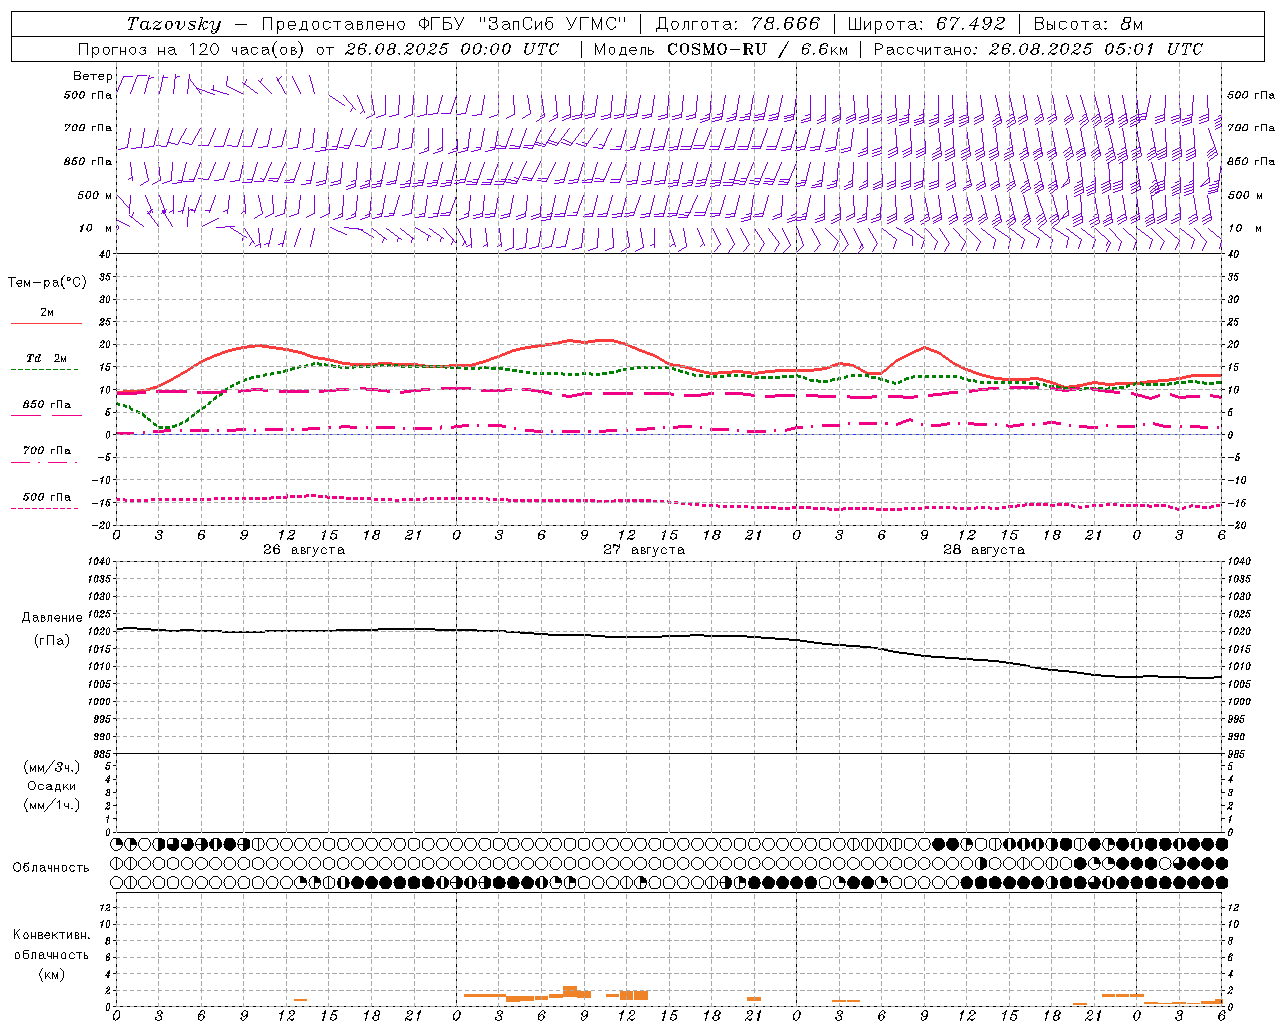Click the "(мм/1ч.)" precipitation unit label
This screenshot has width=1280, height=1024.
pos(52,805)
